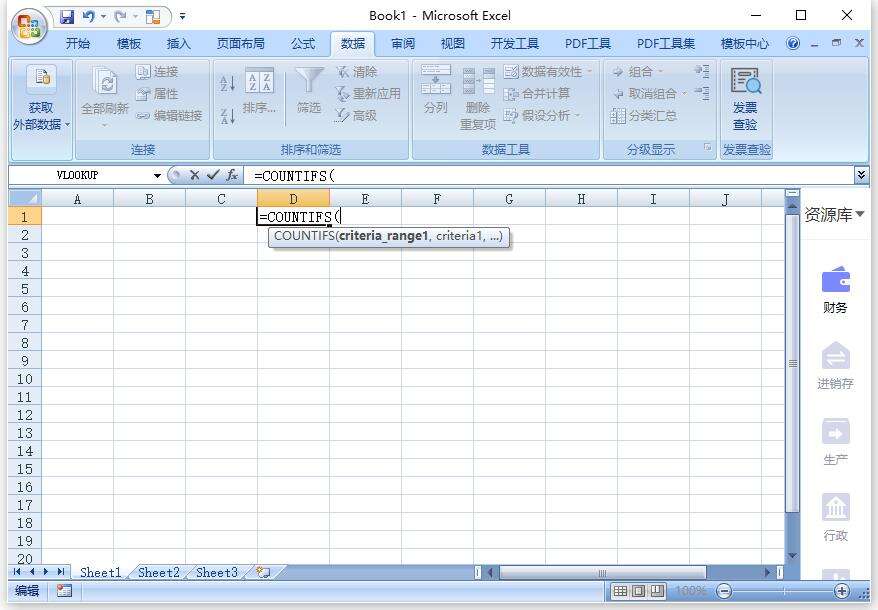
Task: Customize the Quick Access Toolbar dropdown
Action: (x=183, y=17)
